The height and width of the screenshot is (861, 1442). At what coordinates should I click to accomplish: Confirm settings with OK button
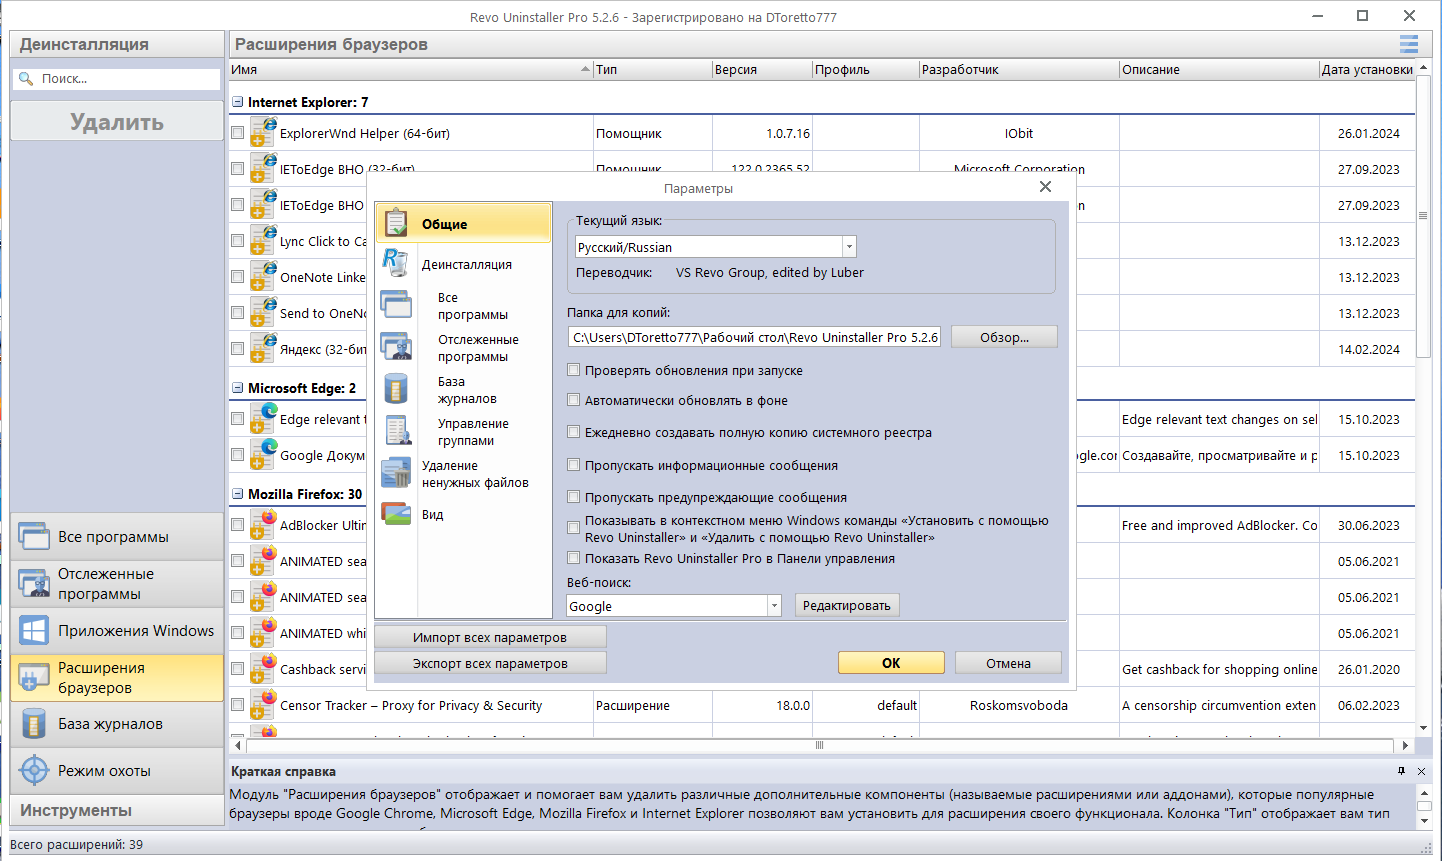891,663
